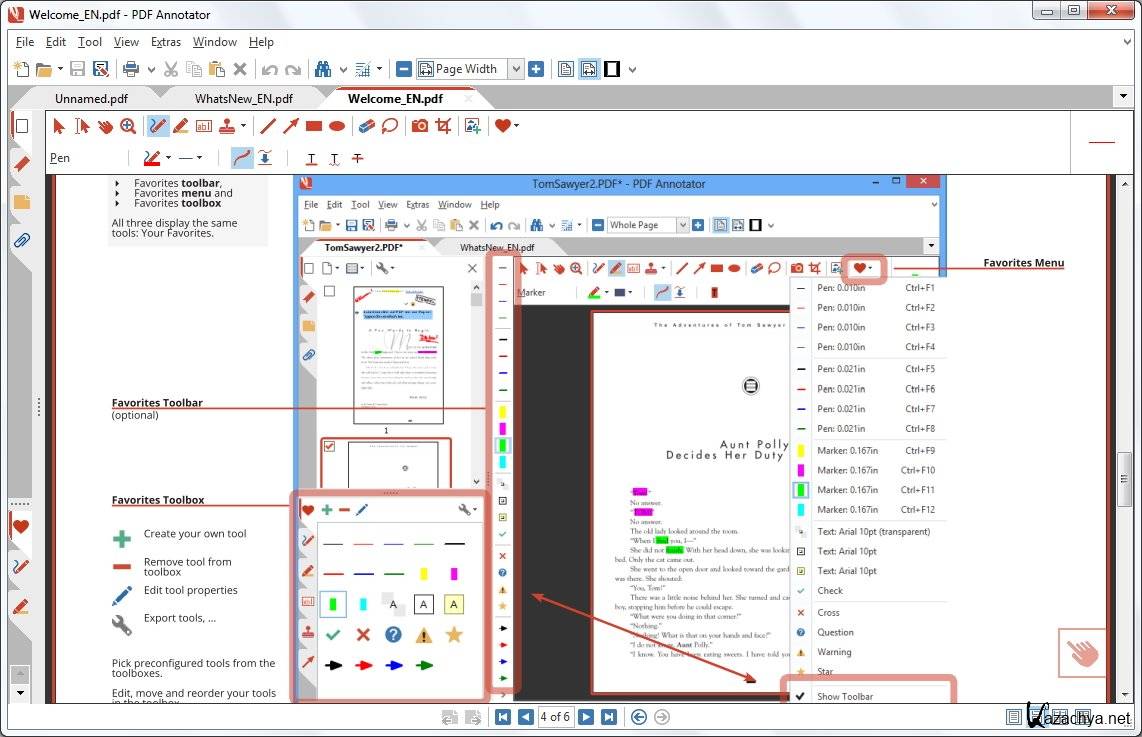Image resolution: width=1142 pixels, height=737 pixels.
Task: Pick the Eraser tool
Action: (x=366, y=126)
